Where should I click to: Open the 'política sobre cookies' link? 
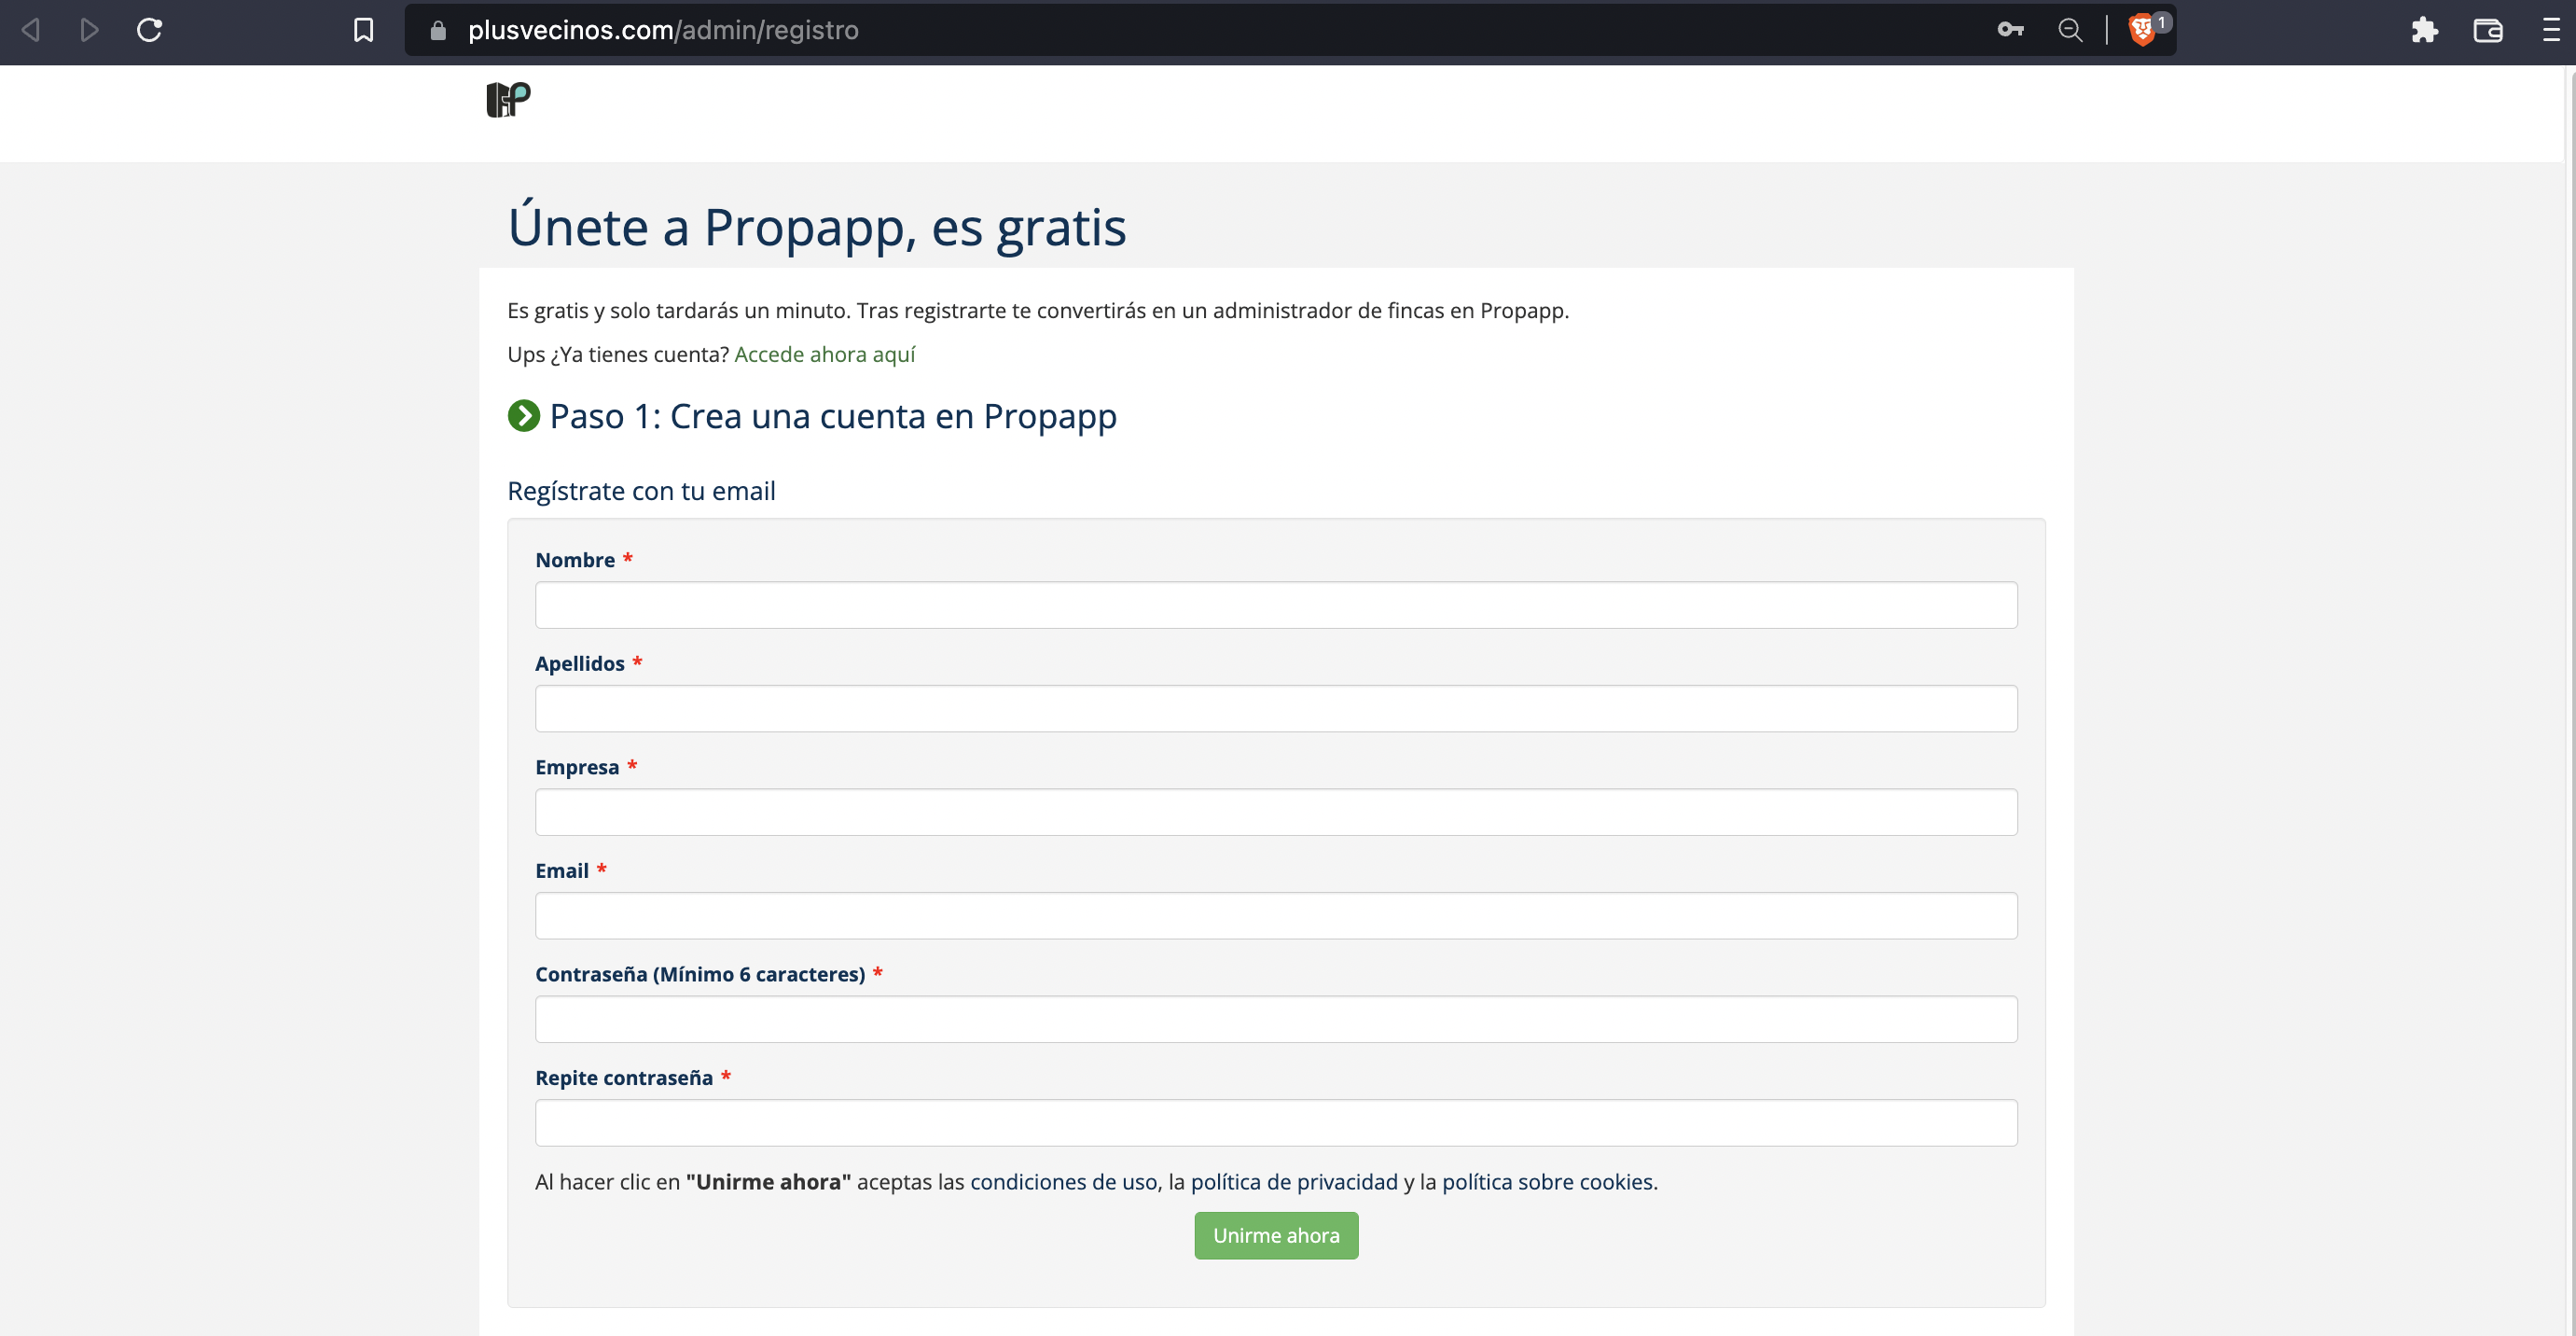pyautogui.click(x=1547, y=1181)
